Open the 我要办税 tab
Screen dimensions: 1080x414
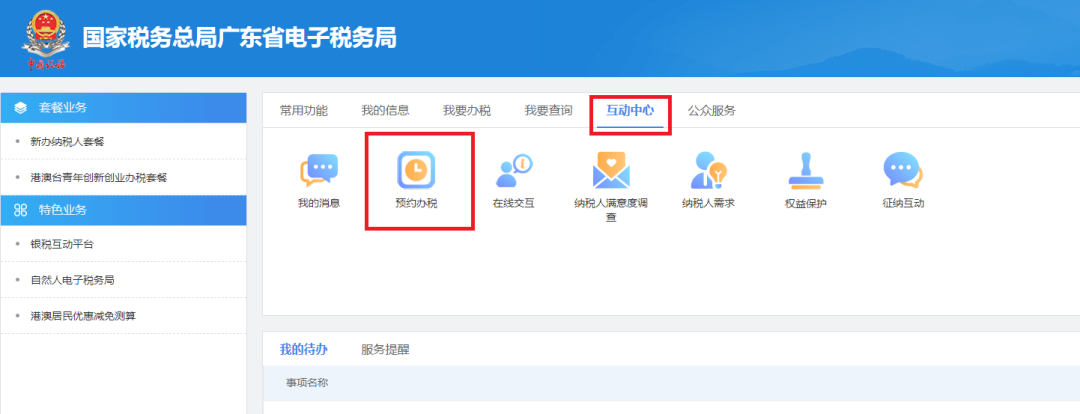(x=467, y=111)
